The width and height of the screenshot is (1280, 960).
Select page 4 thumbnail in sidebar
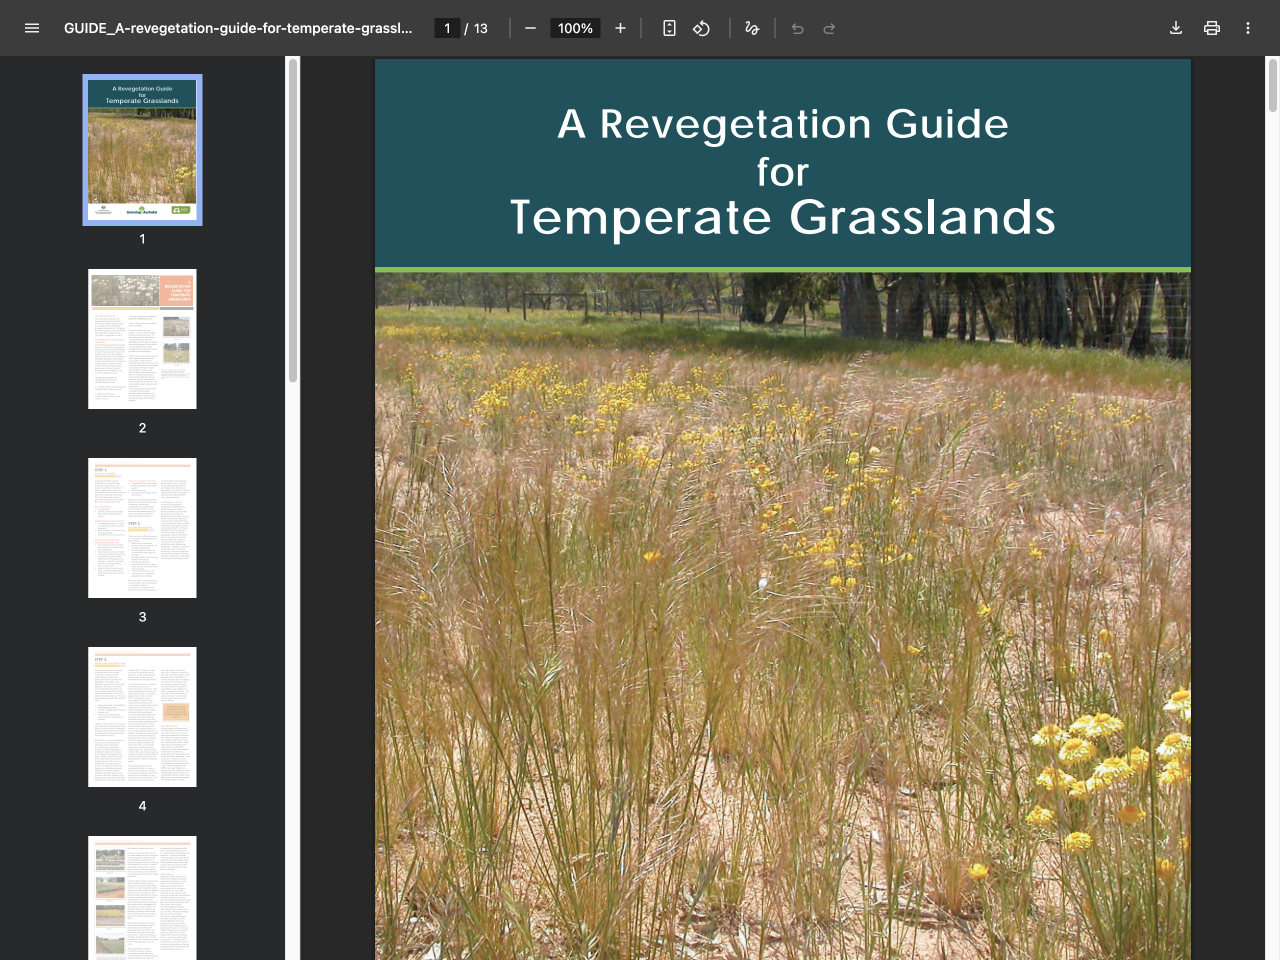coord(142,717)
